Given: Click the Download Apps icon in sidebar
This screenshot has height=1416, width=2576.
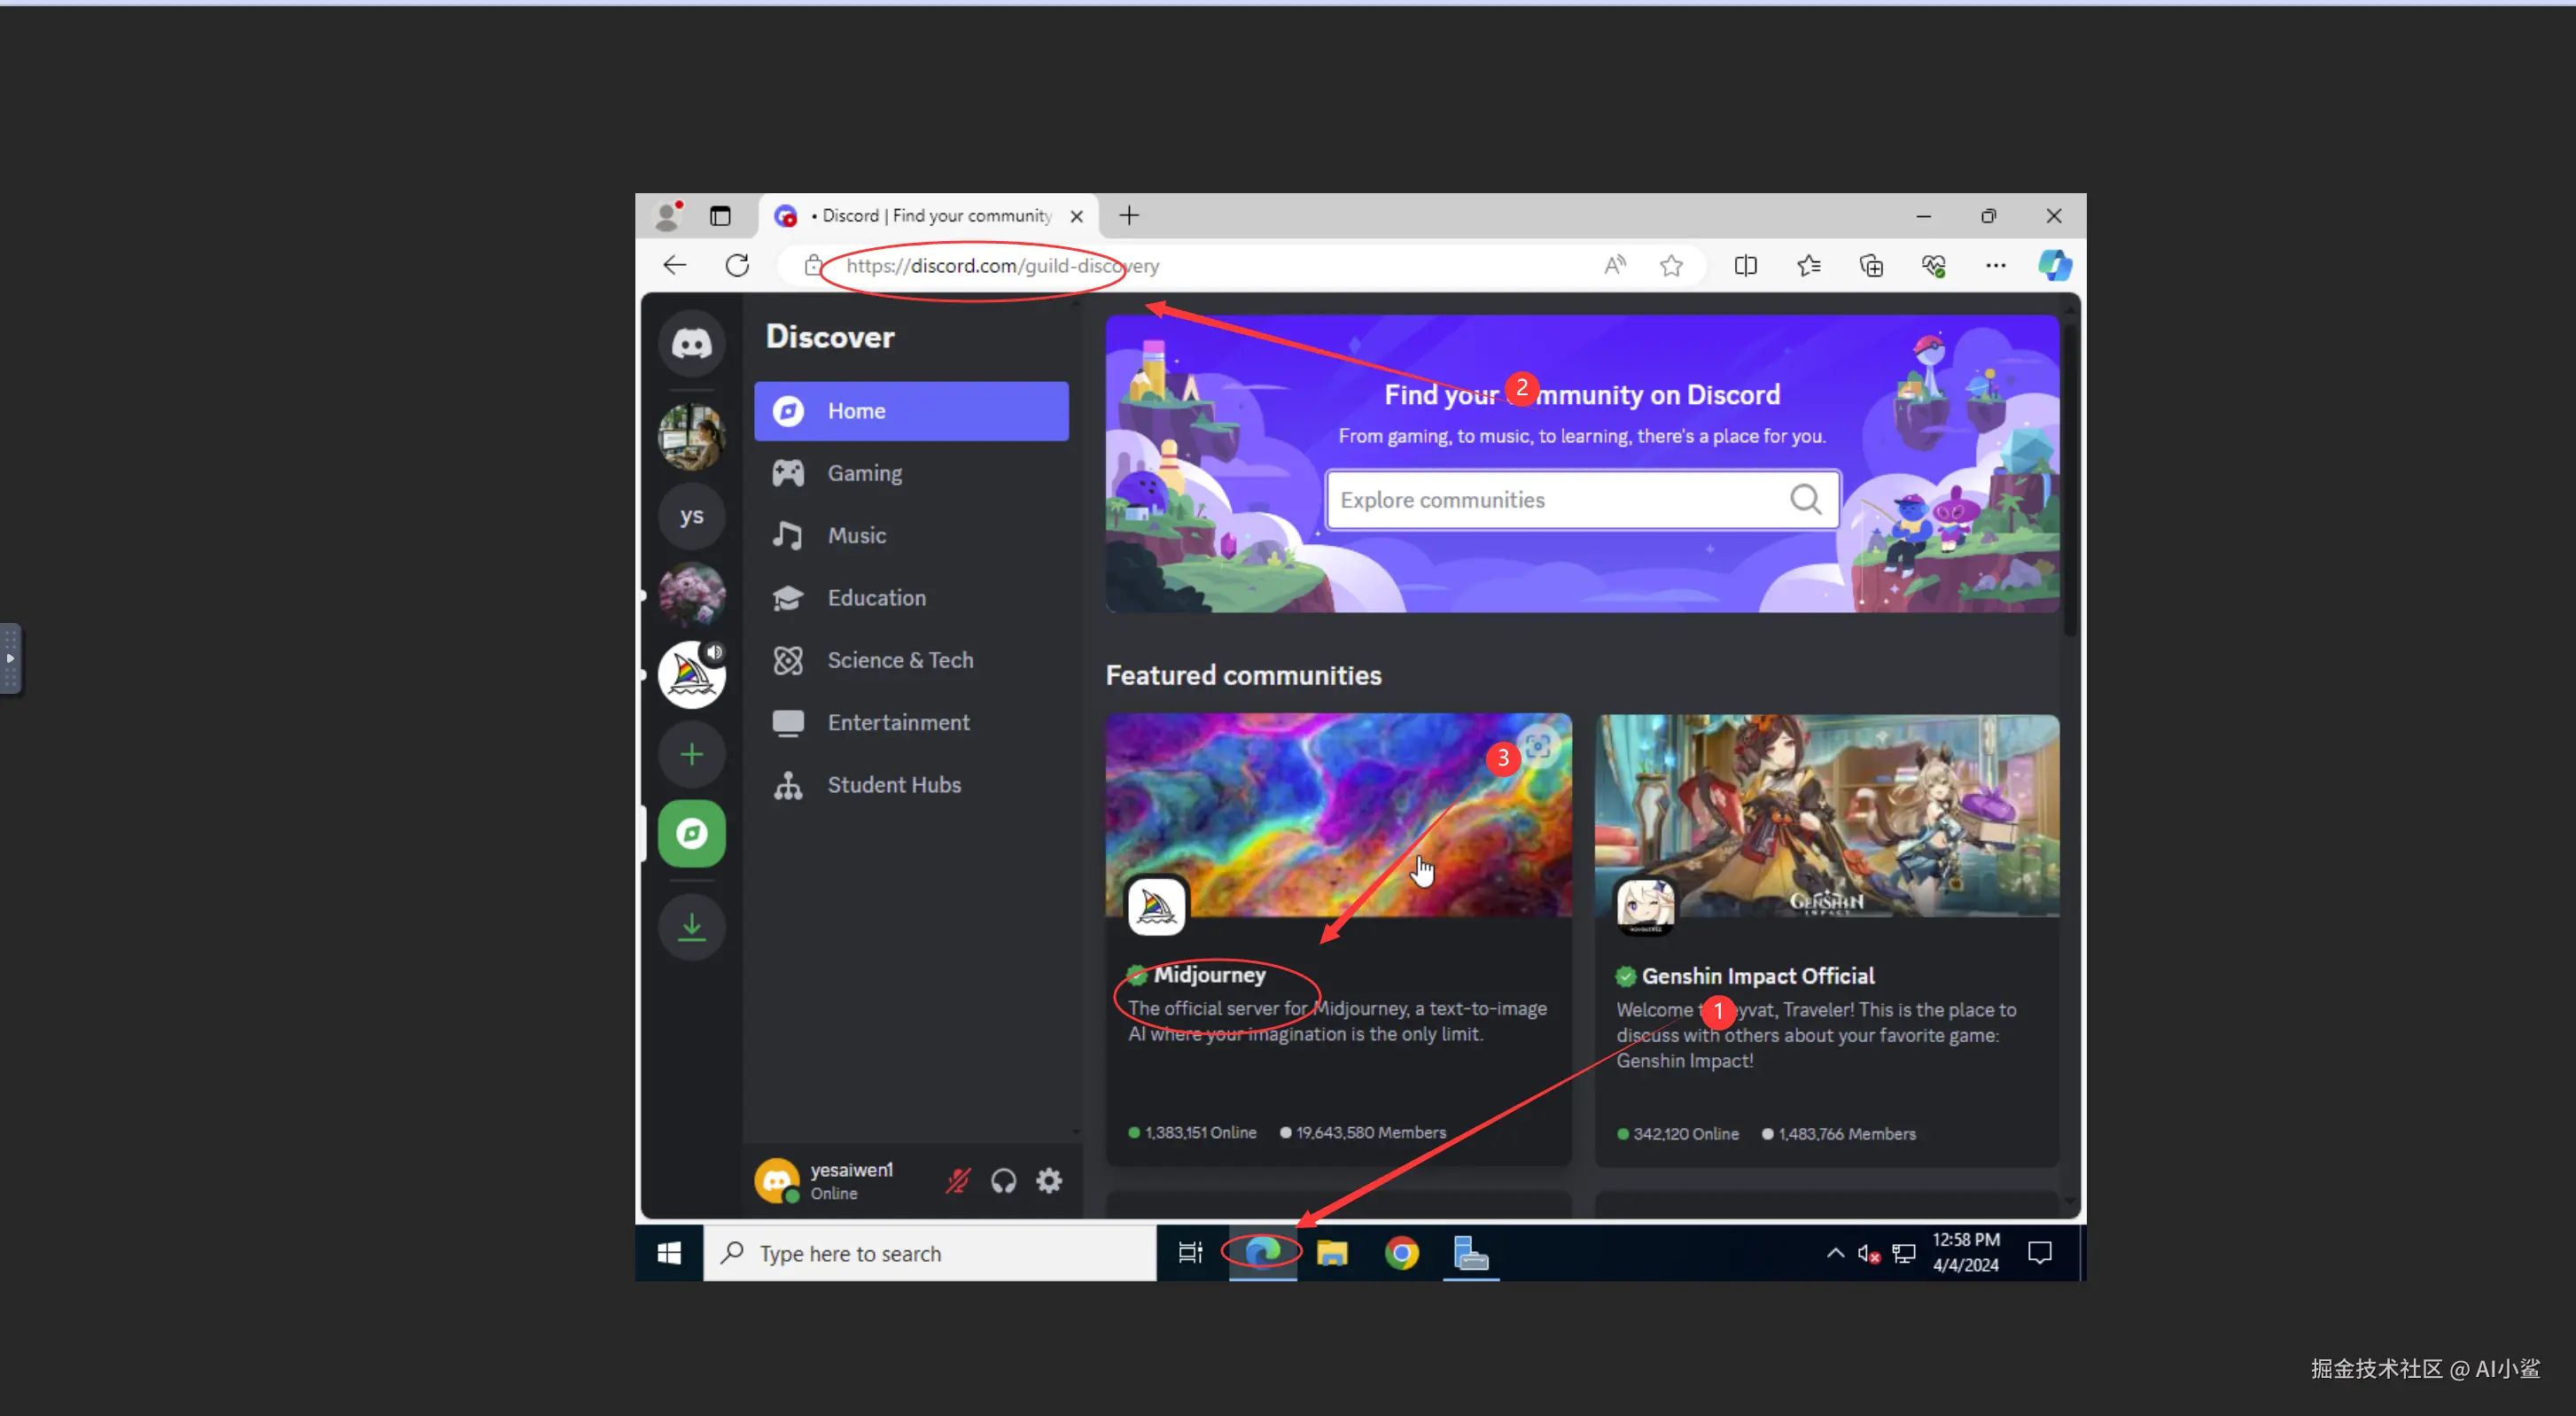Looking at the screenshot, I should [x=691, y=927].
